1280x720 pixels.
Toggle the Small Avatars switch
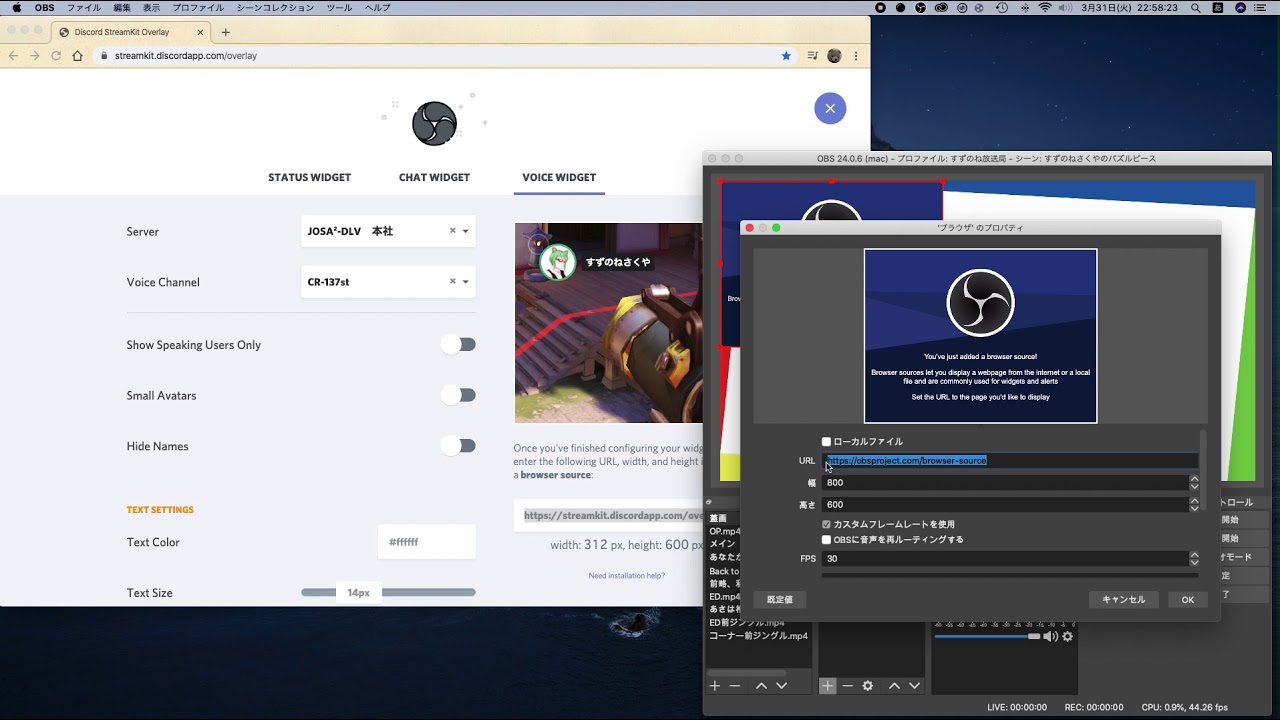pos(459,395)
